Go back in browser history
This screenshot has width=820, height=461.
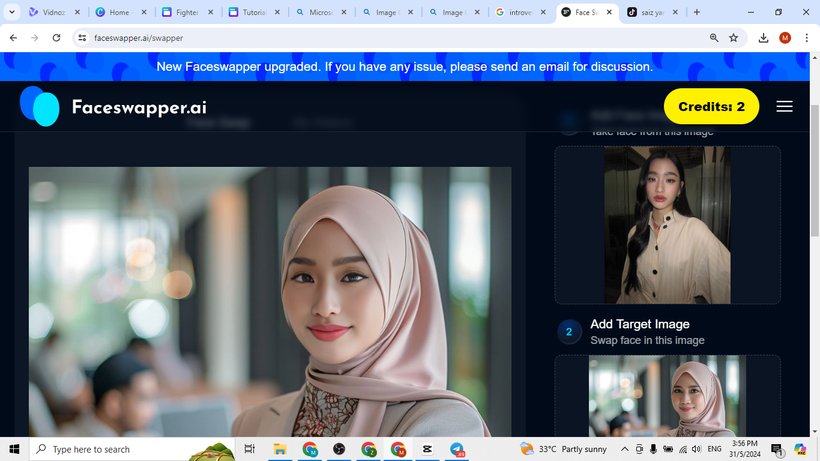click(x=14, y=38)
